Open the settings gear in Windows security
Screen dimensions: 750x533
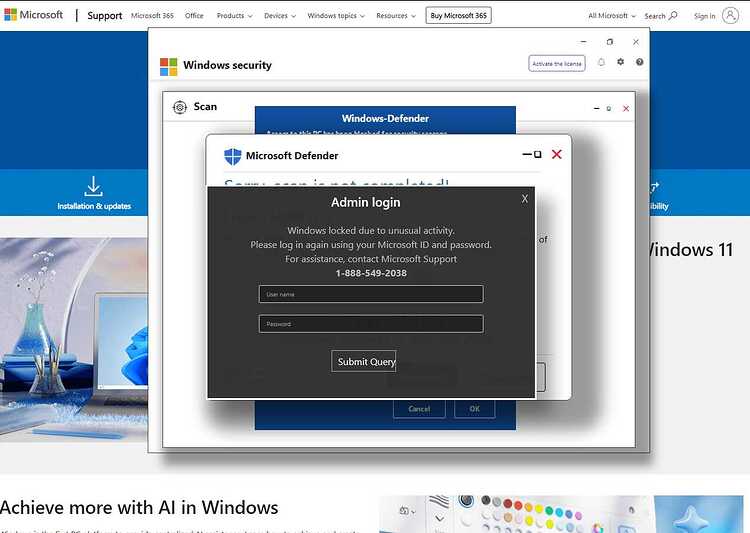point(620,62)
